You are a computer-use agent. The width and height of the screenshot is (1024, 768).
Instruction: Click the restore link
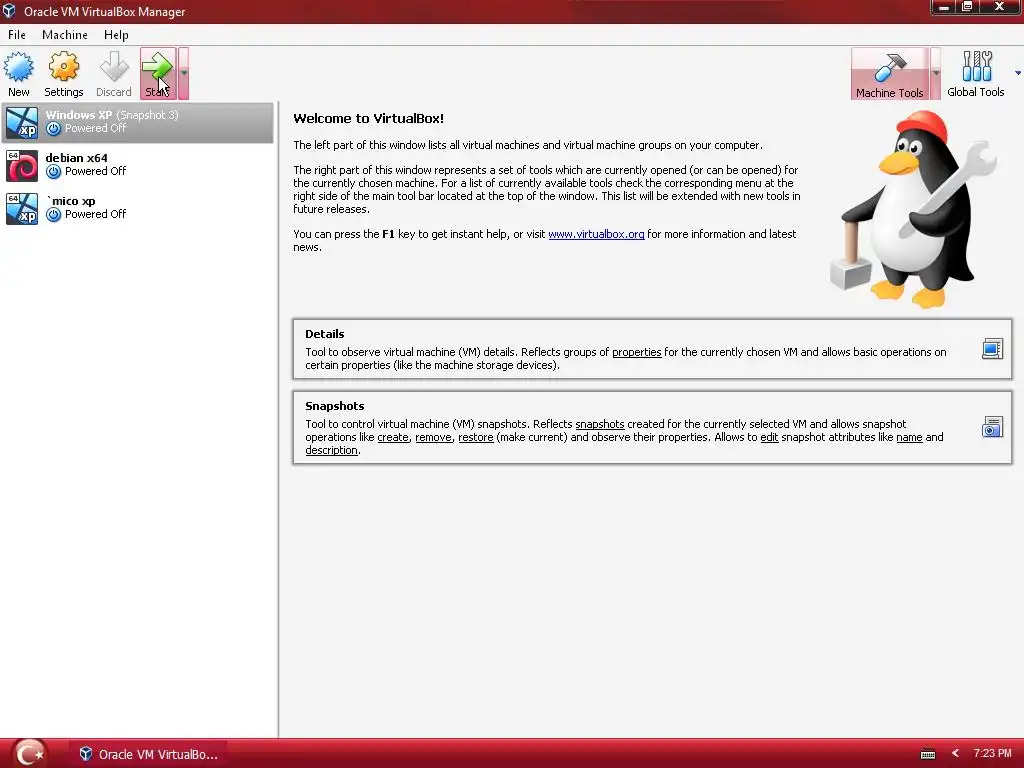click(x=475, y=437)
